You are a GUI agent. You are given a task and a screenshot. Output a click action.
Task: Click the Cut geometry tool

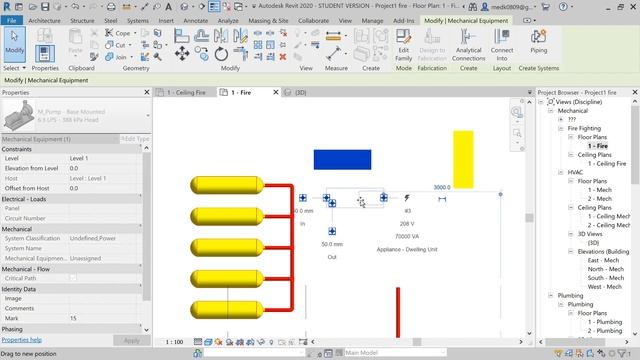click(x=116, y=45)
